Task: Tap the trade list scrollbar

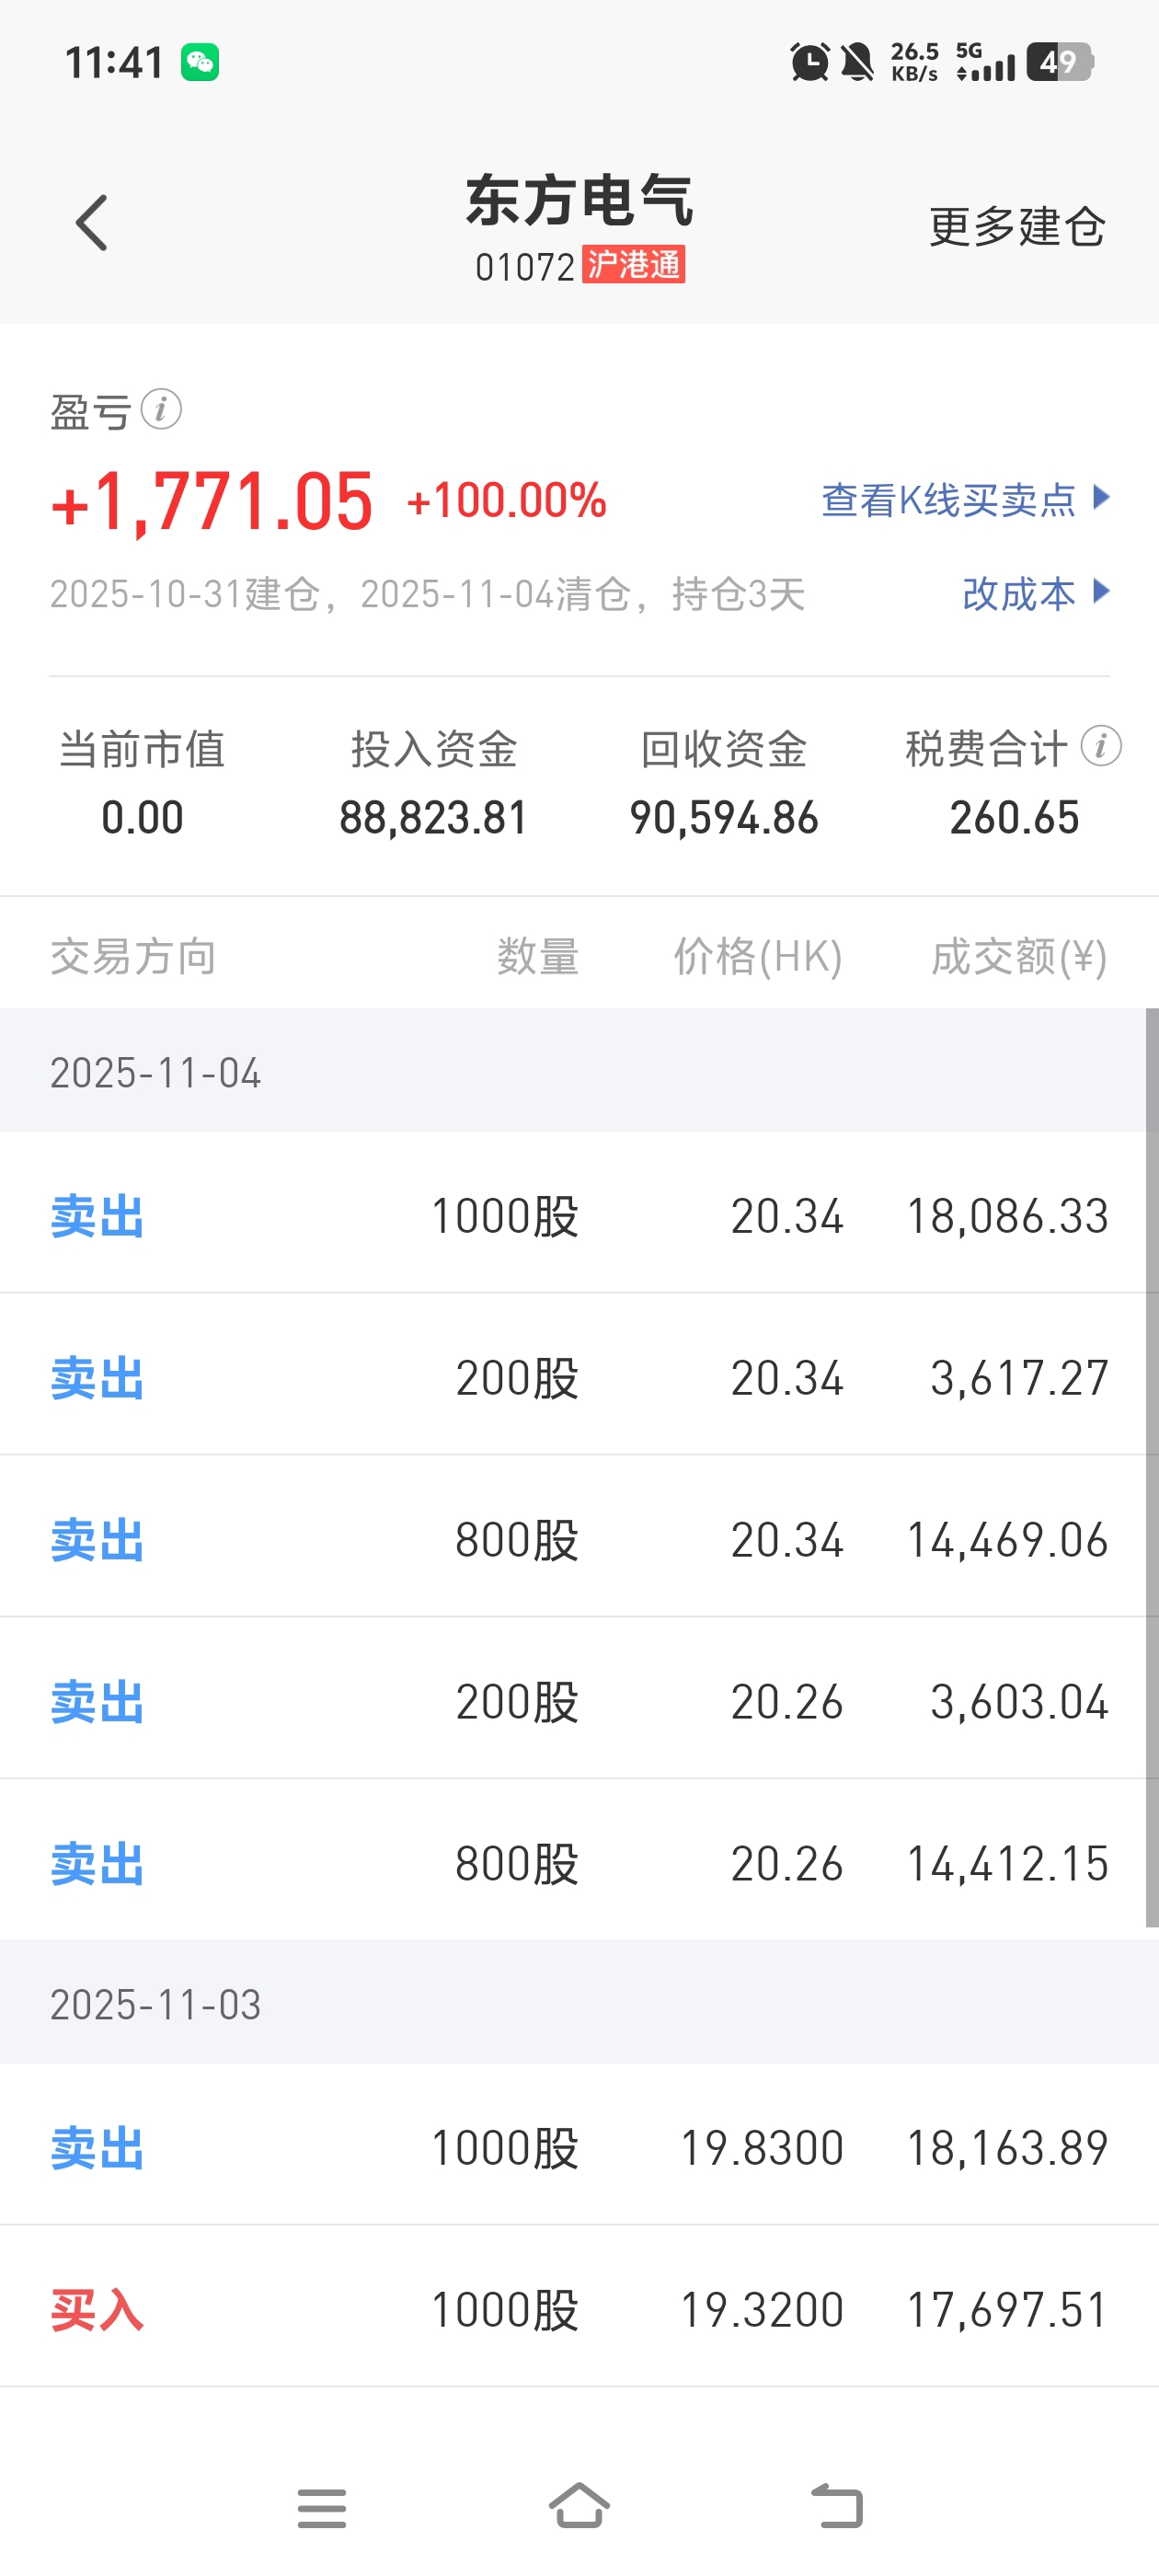Action: pos(1152,1468)
